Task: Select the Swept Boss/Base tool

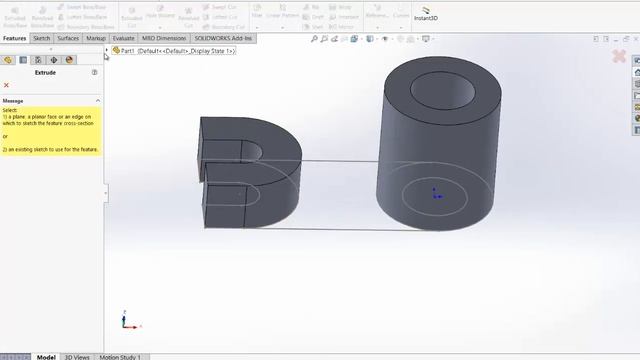Action: [x=82, y=7]
